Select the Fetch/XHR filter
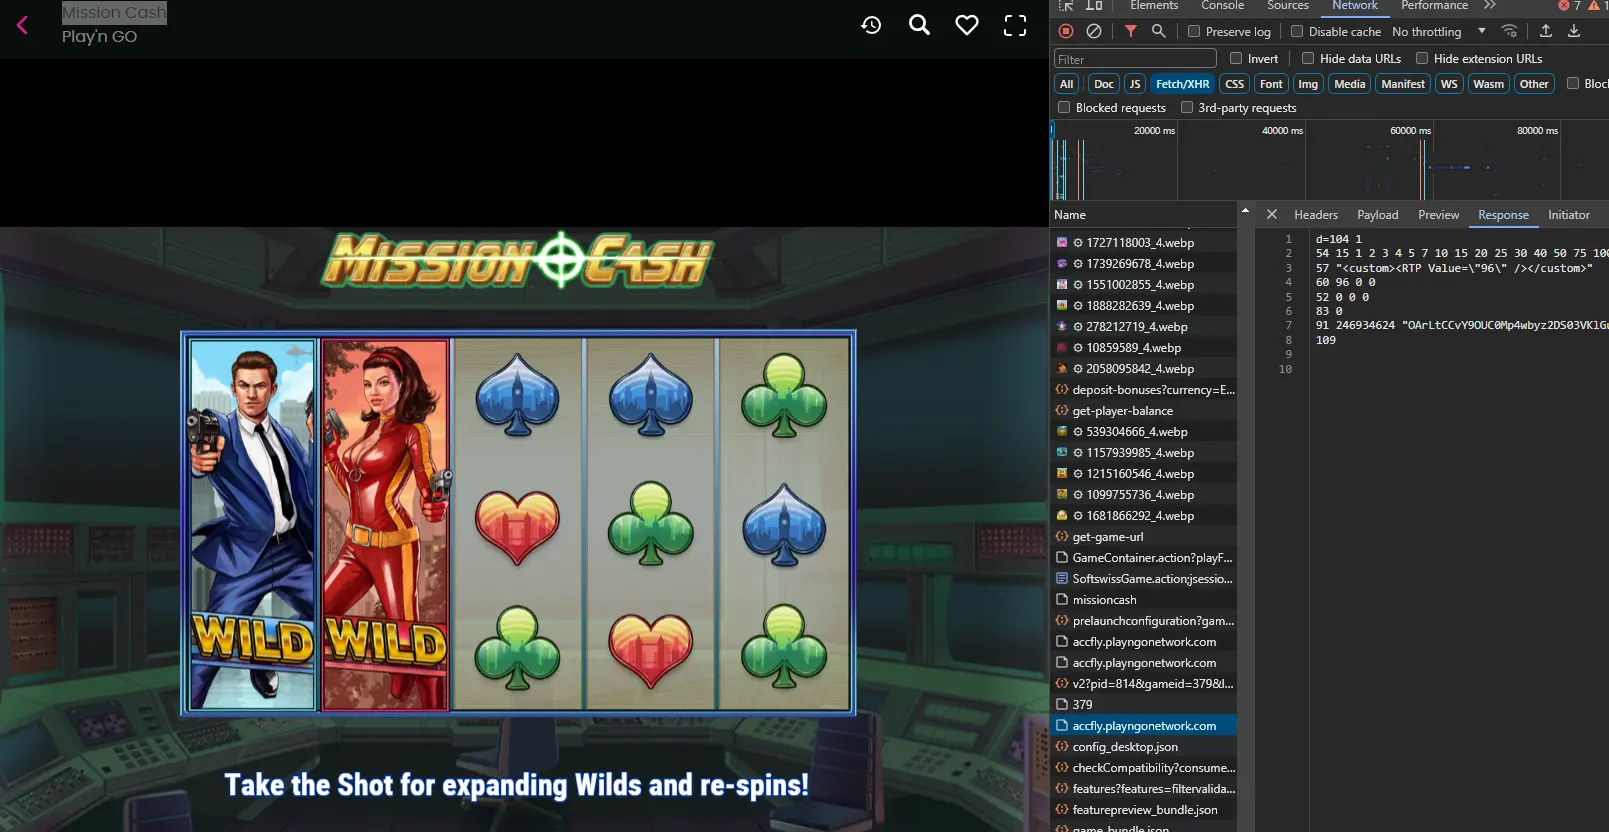 pyautogui.click(x=1183, y=84)
